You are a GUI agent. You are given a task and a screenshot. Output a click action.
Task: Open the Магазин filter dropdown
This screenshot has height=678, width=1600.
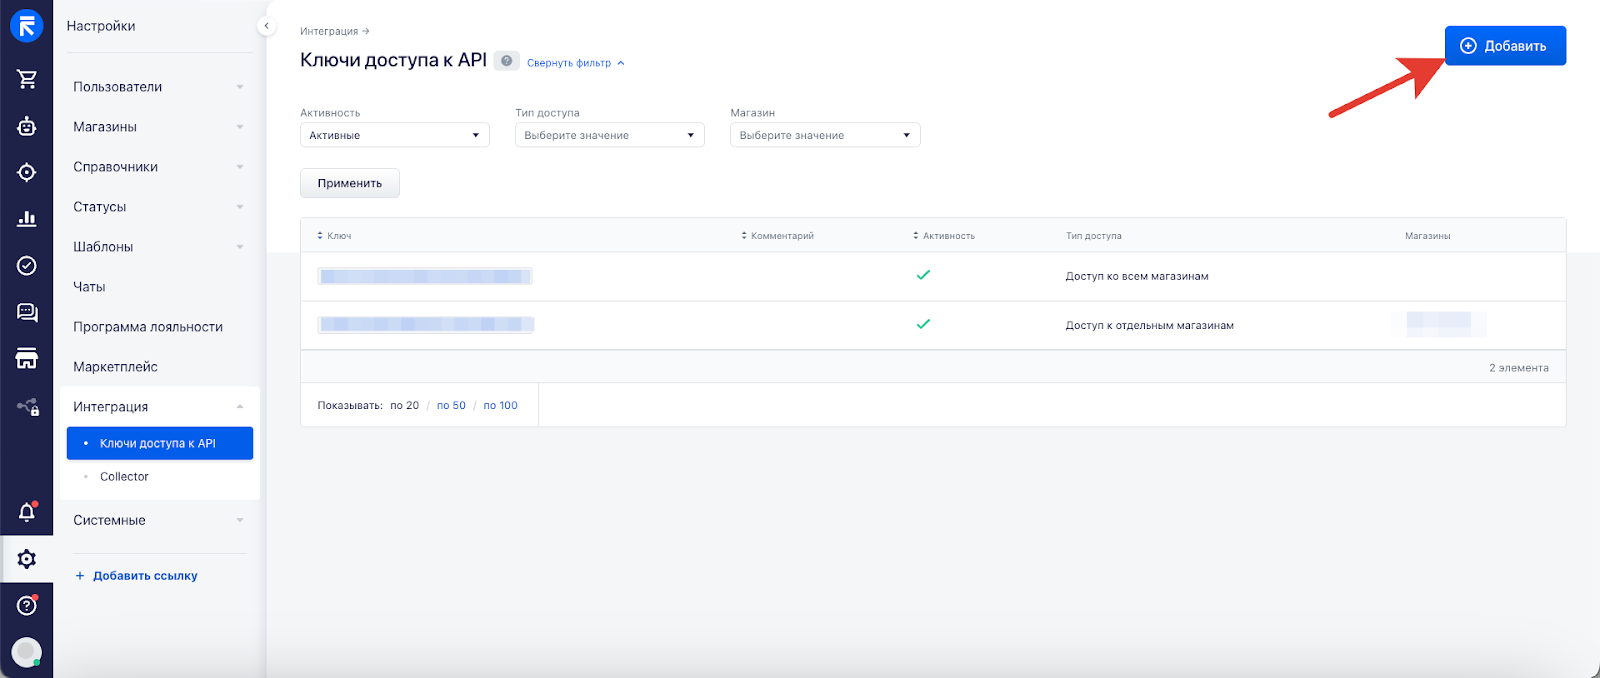[x=825, y=135]
